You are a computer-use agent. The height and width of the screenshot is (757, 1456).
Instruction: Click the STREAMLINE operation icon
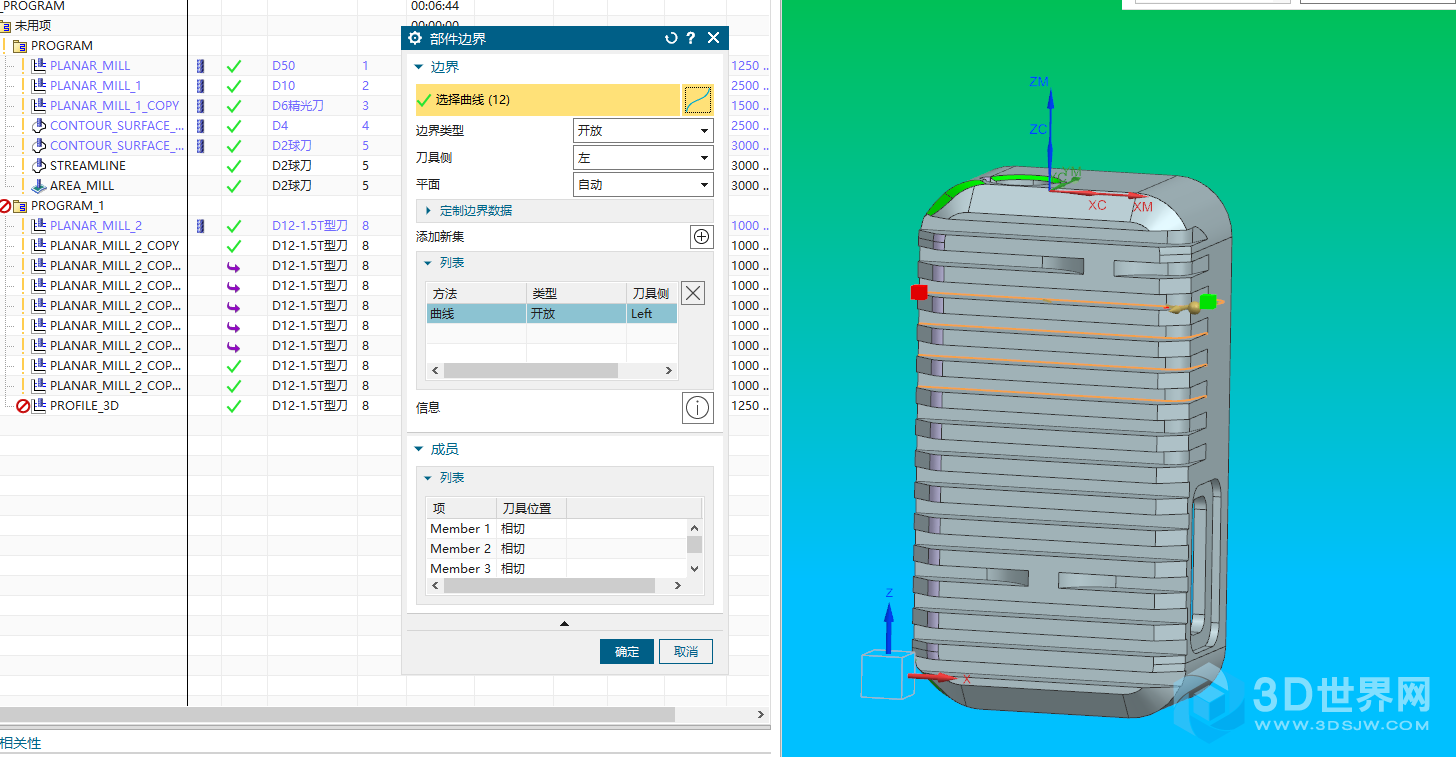39,165
